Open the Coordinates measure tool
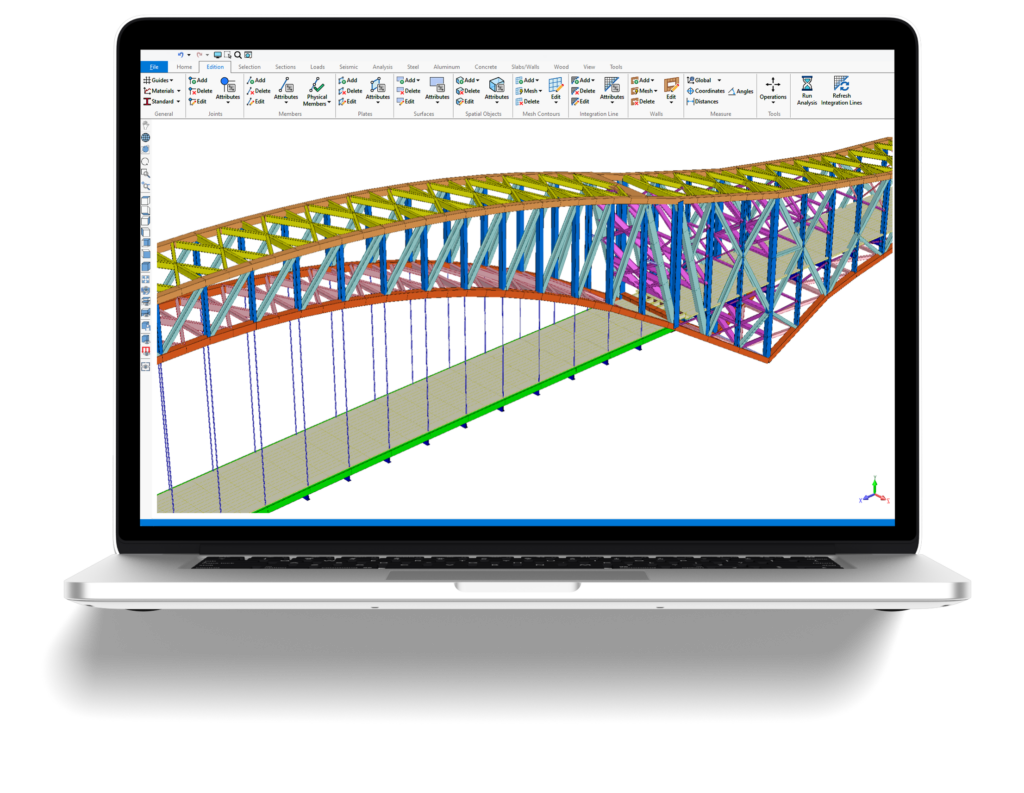The width and height of the screenshot is (1024, 793). coord(708,91)
